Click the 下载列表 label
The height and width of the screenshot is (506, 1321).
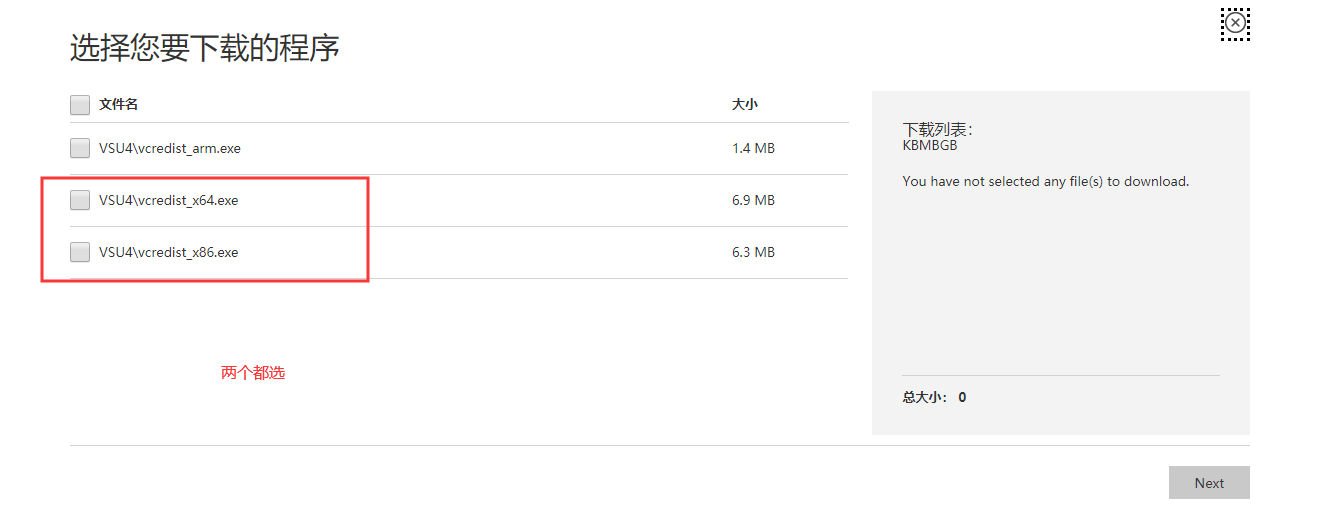tap(937, 129)
